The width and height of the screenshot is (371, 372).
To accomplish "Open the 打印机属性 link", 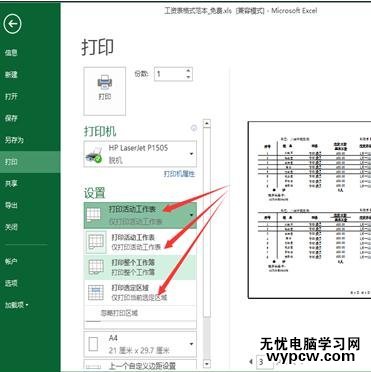I will pyautogui.click(x=179, y=174).
